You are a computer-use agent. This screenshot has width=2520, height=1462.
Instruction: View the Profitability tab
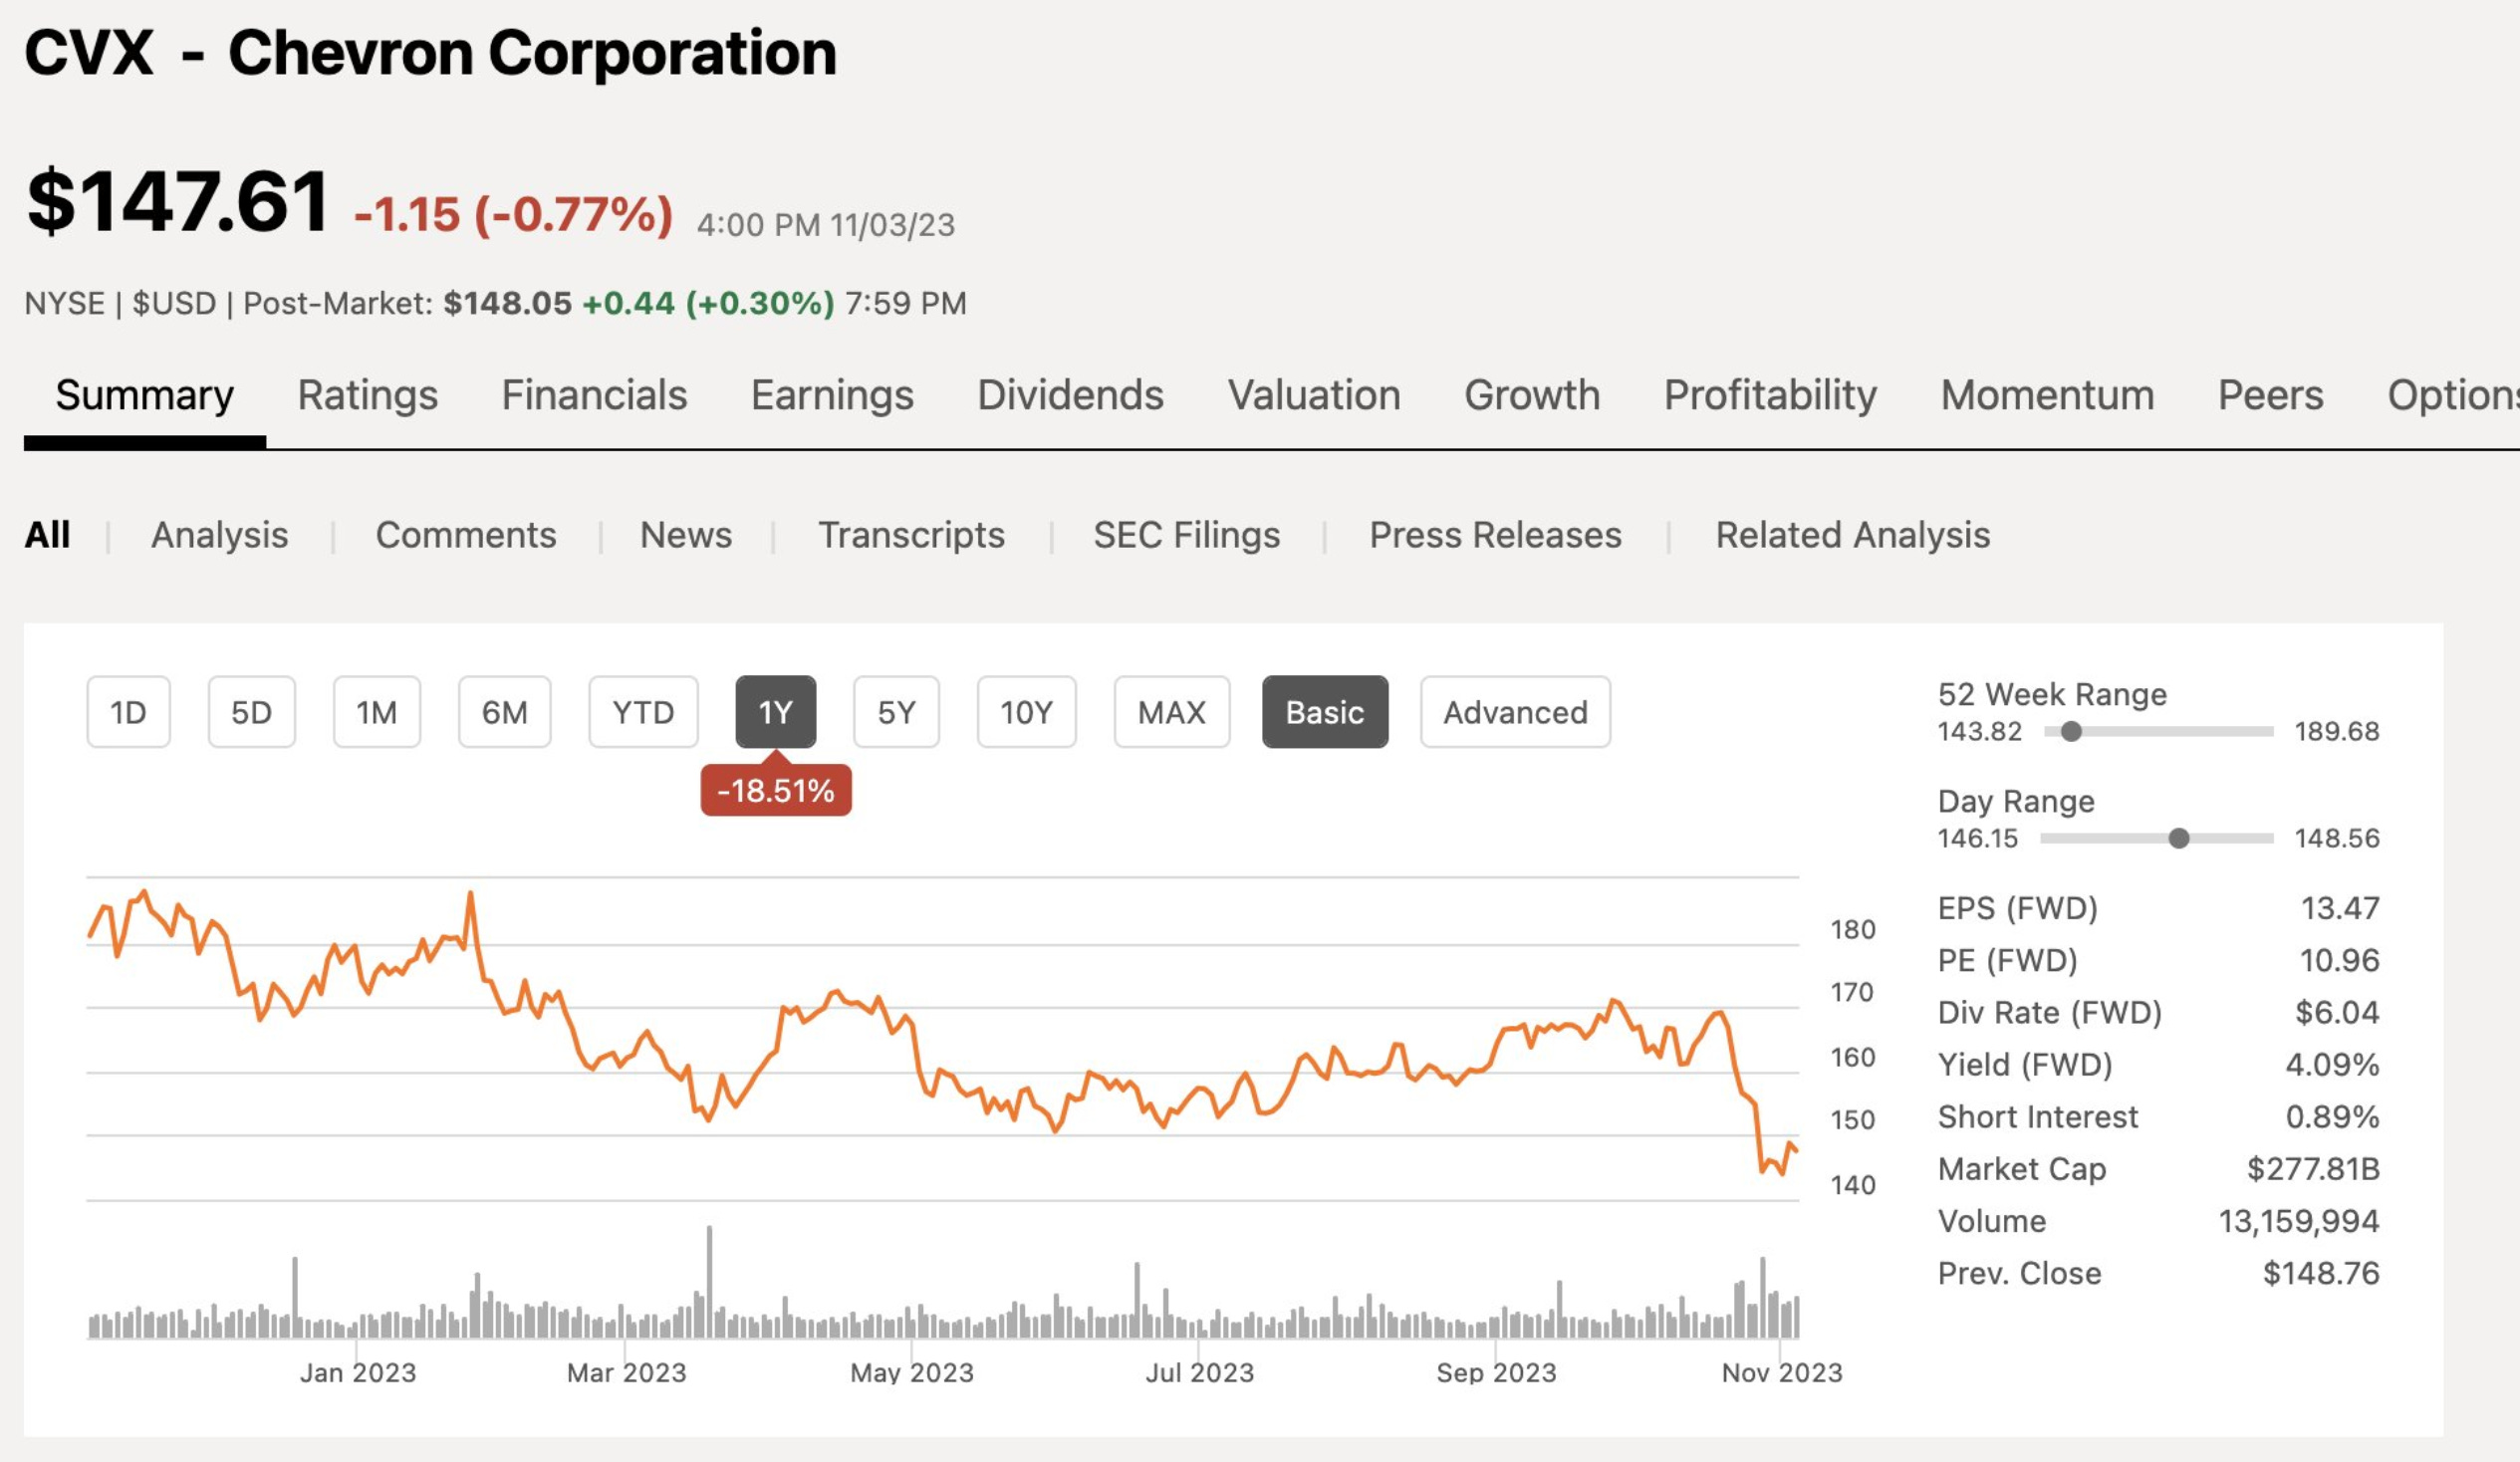[1770, 395]
